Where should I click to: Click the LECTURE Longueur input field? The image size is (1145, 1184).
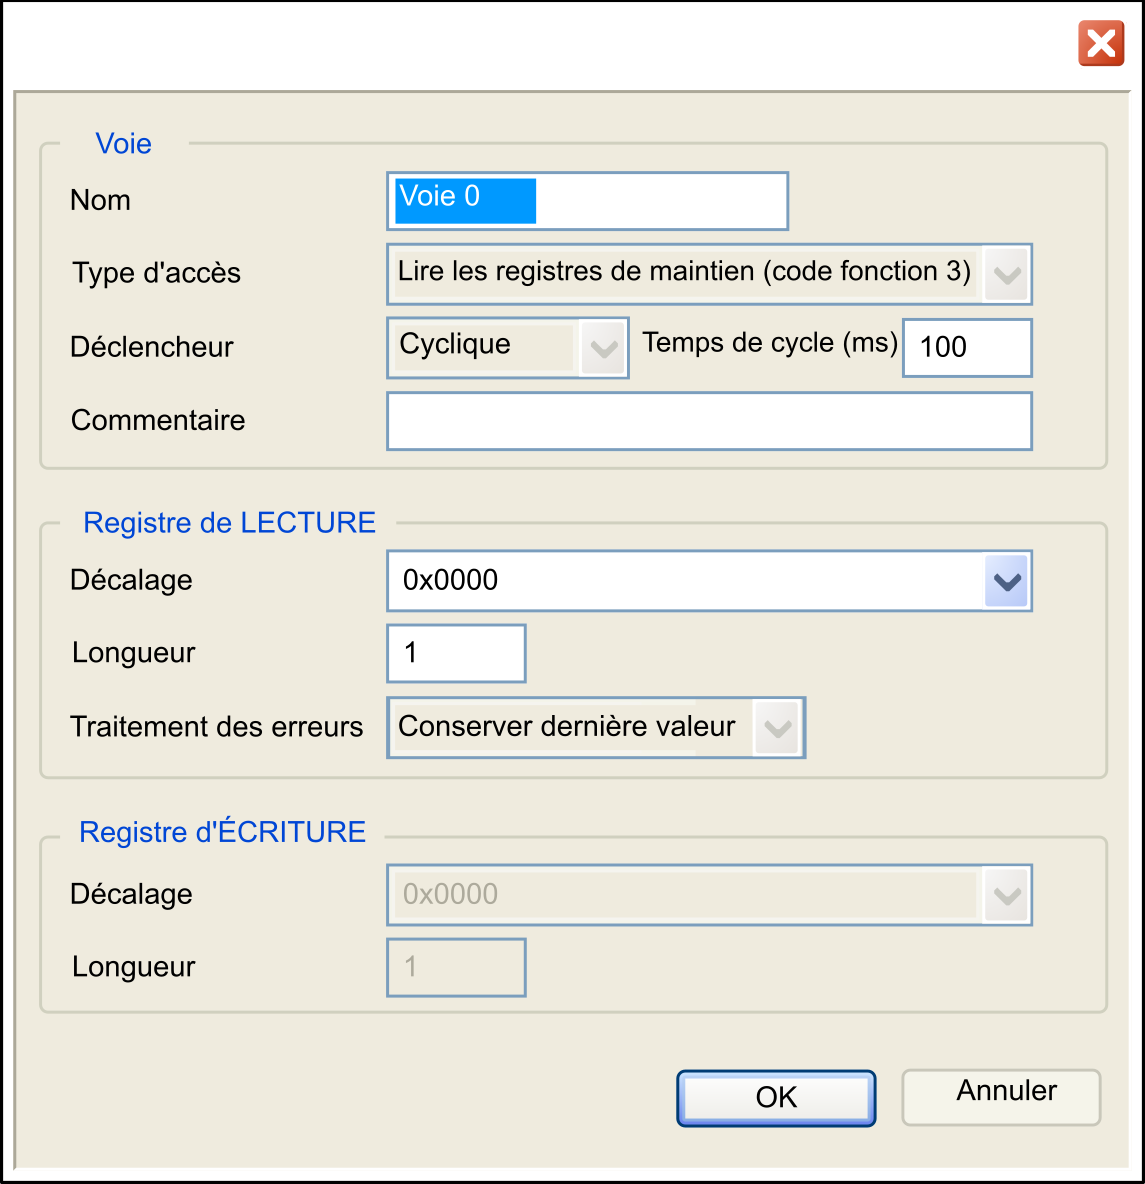point(456,653)
